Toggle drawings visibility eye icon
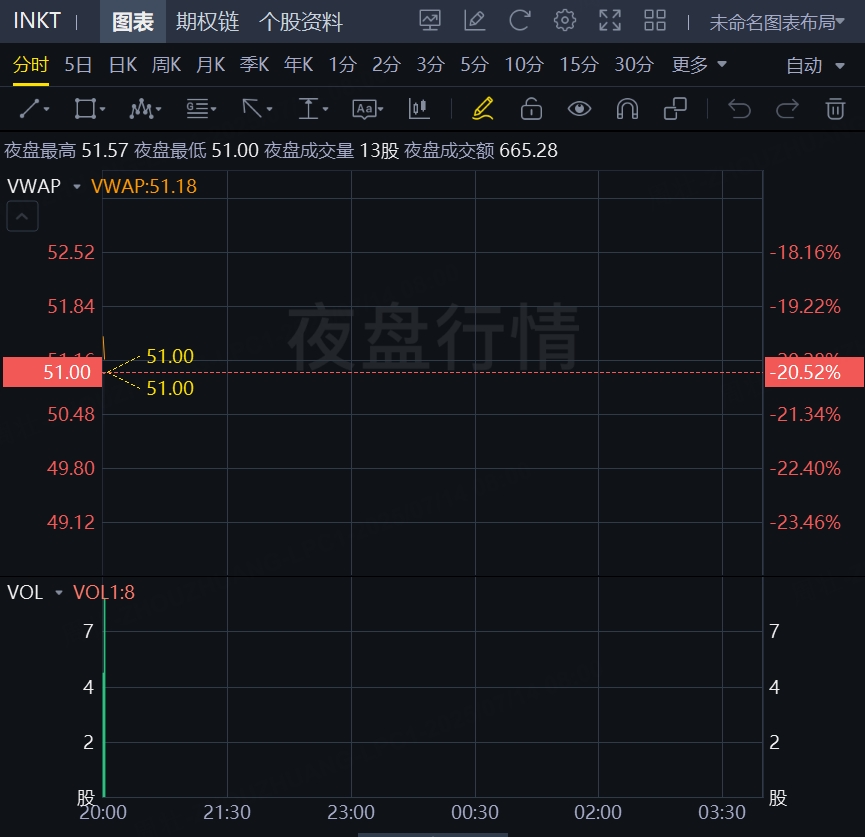The width and height of the screenshot is (865, 837). tap(579, 108)
